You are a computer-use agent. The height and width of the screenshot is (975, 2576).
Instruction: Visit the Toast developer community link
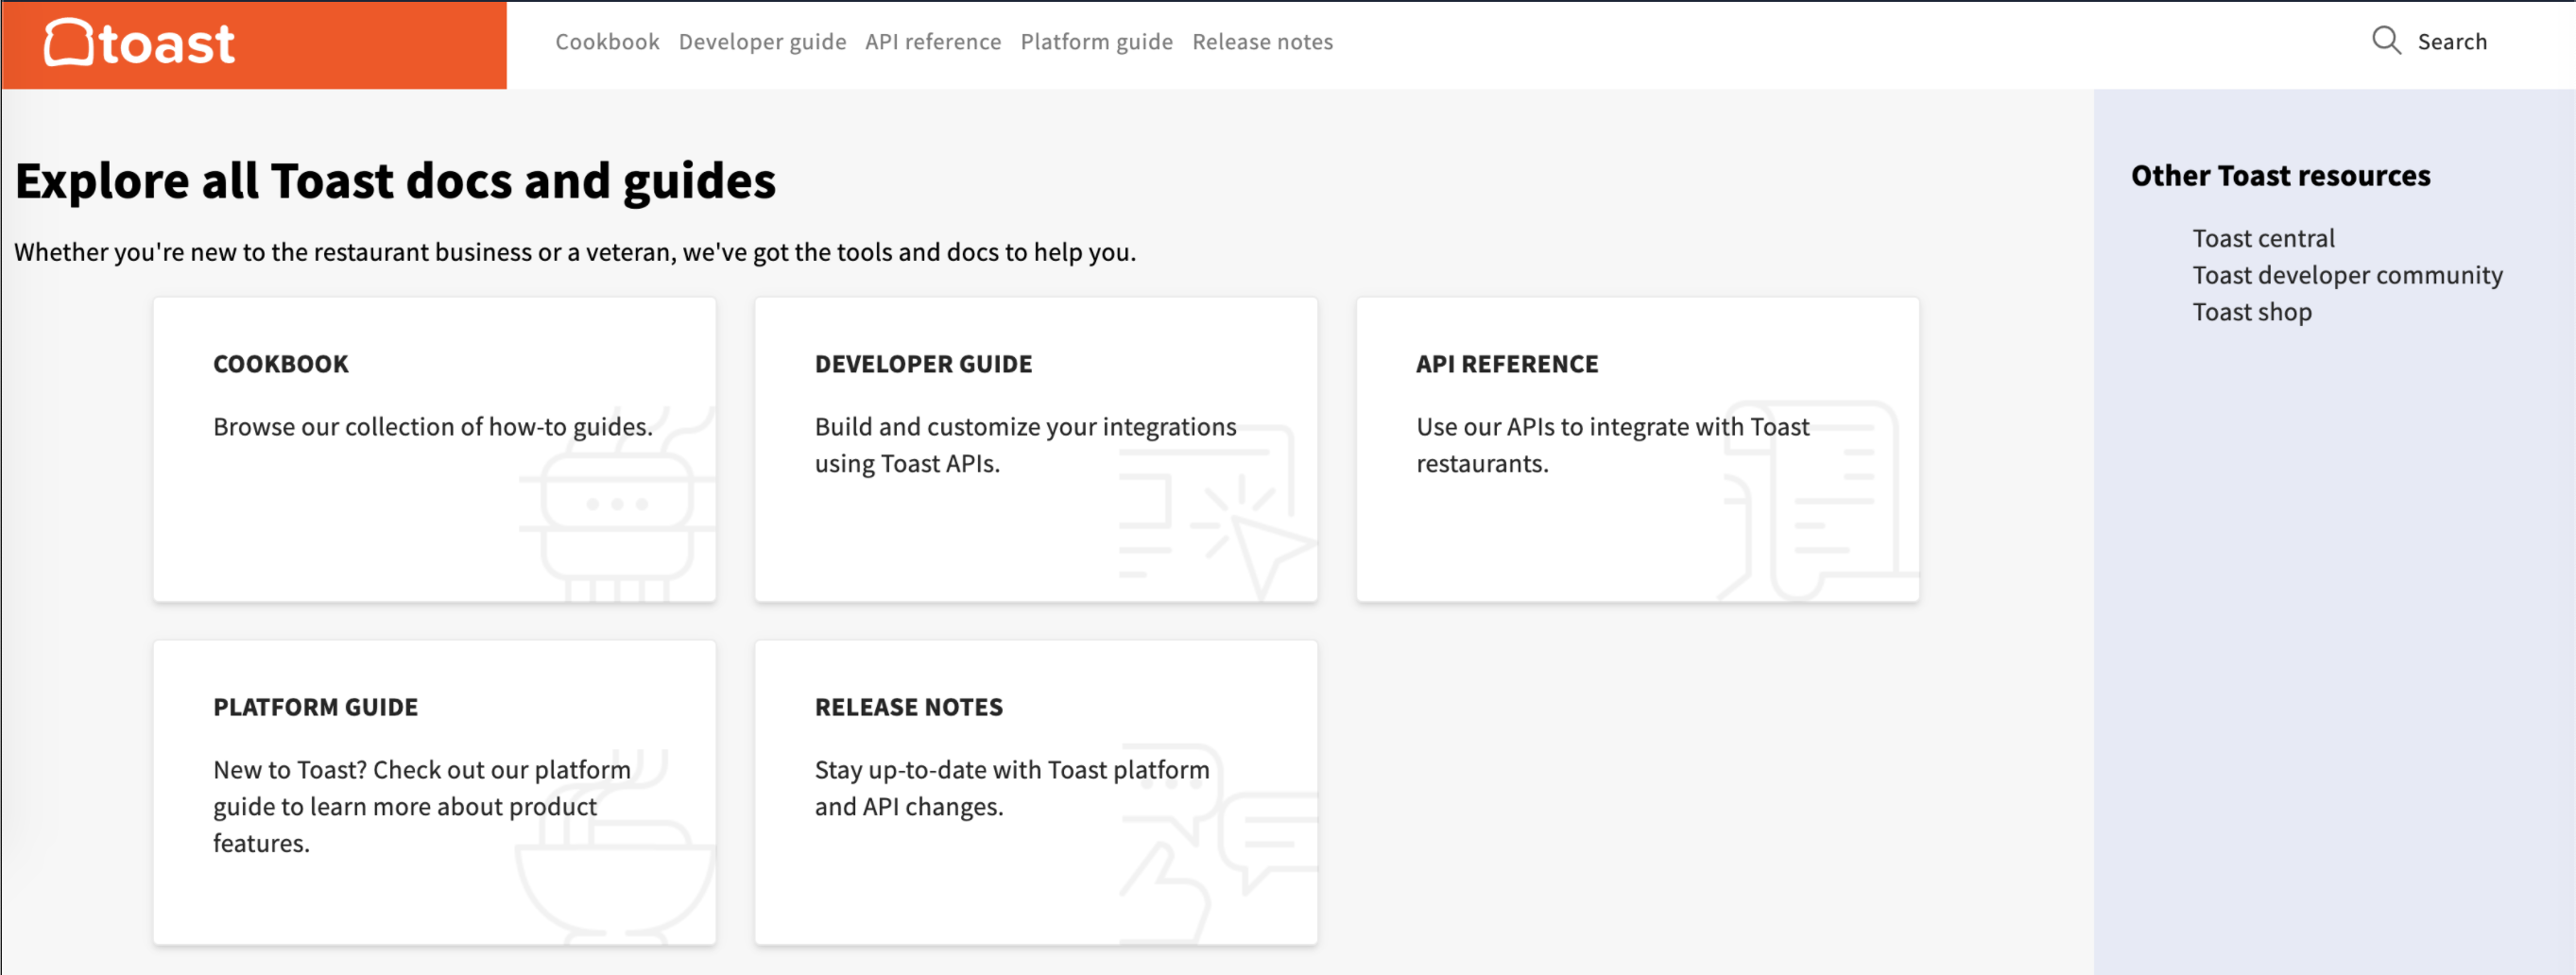click(2347, 275)
